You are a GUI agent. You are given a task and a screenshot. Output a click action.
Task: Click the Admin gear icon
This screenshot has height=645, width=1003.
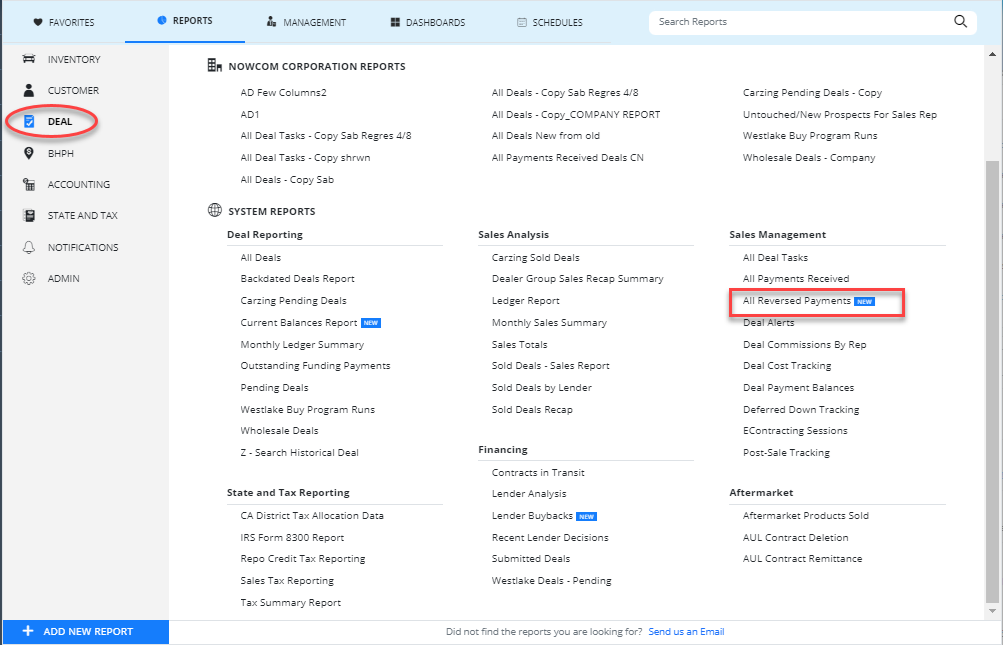click(x=29, y=278)
